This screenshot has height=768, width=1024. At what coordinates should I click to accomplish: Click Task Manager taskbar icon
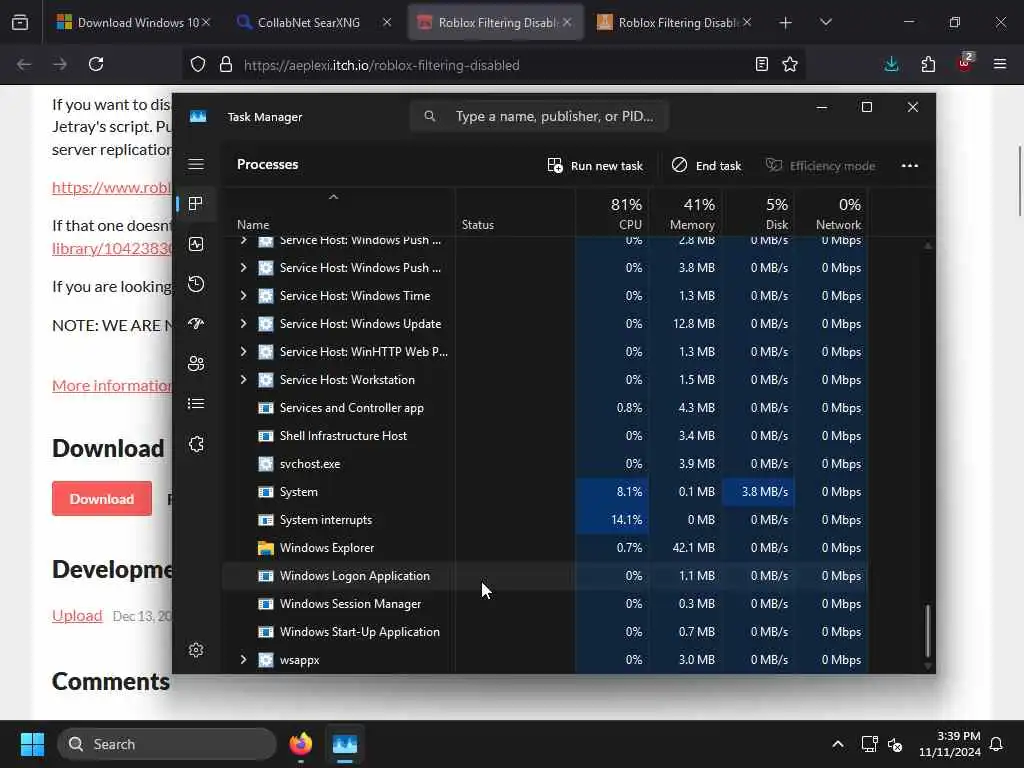pos(345,744)
